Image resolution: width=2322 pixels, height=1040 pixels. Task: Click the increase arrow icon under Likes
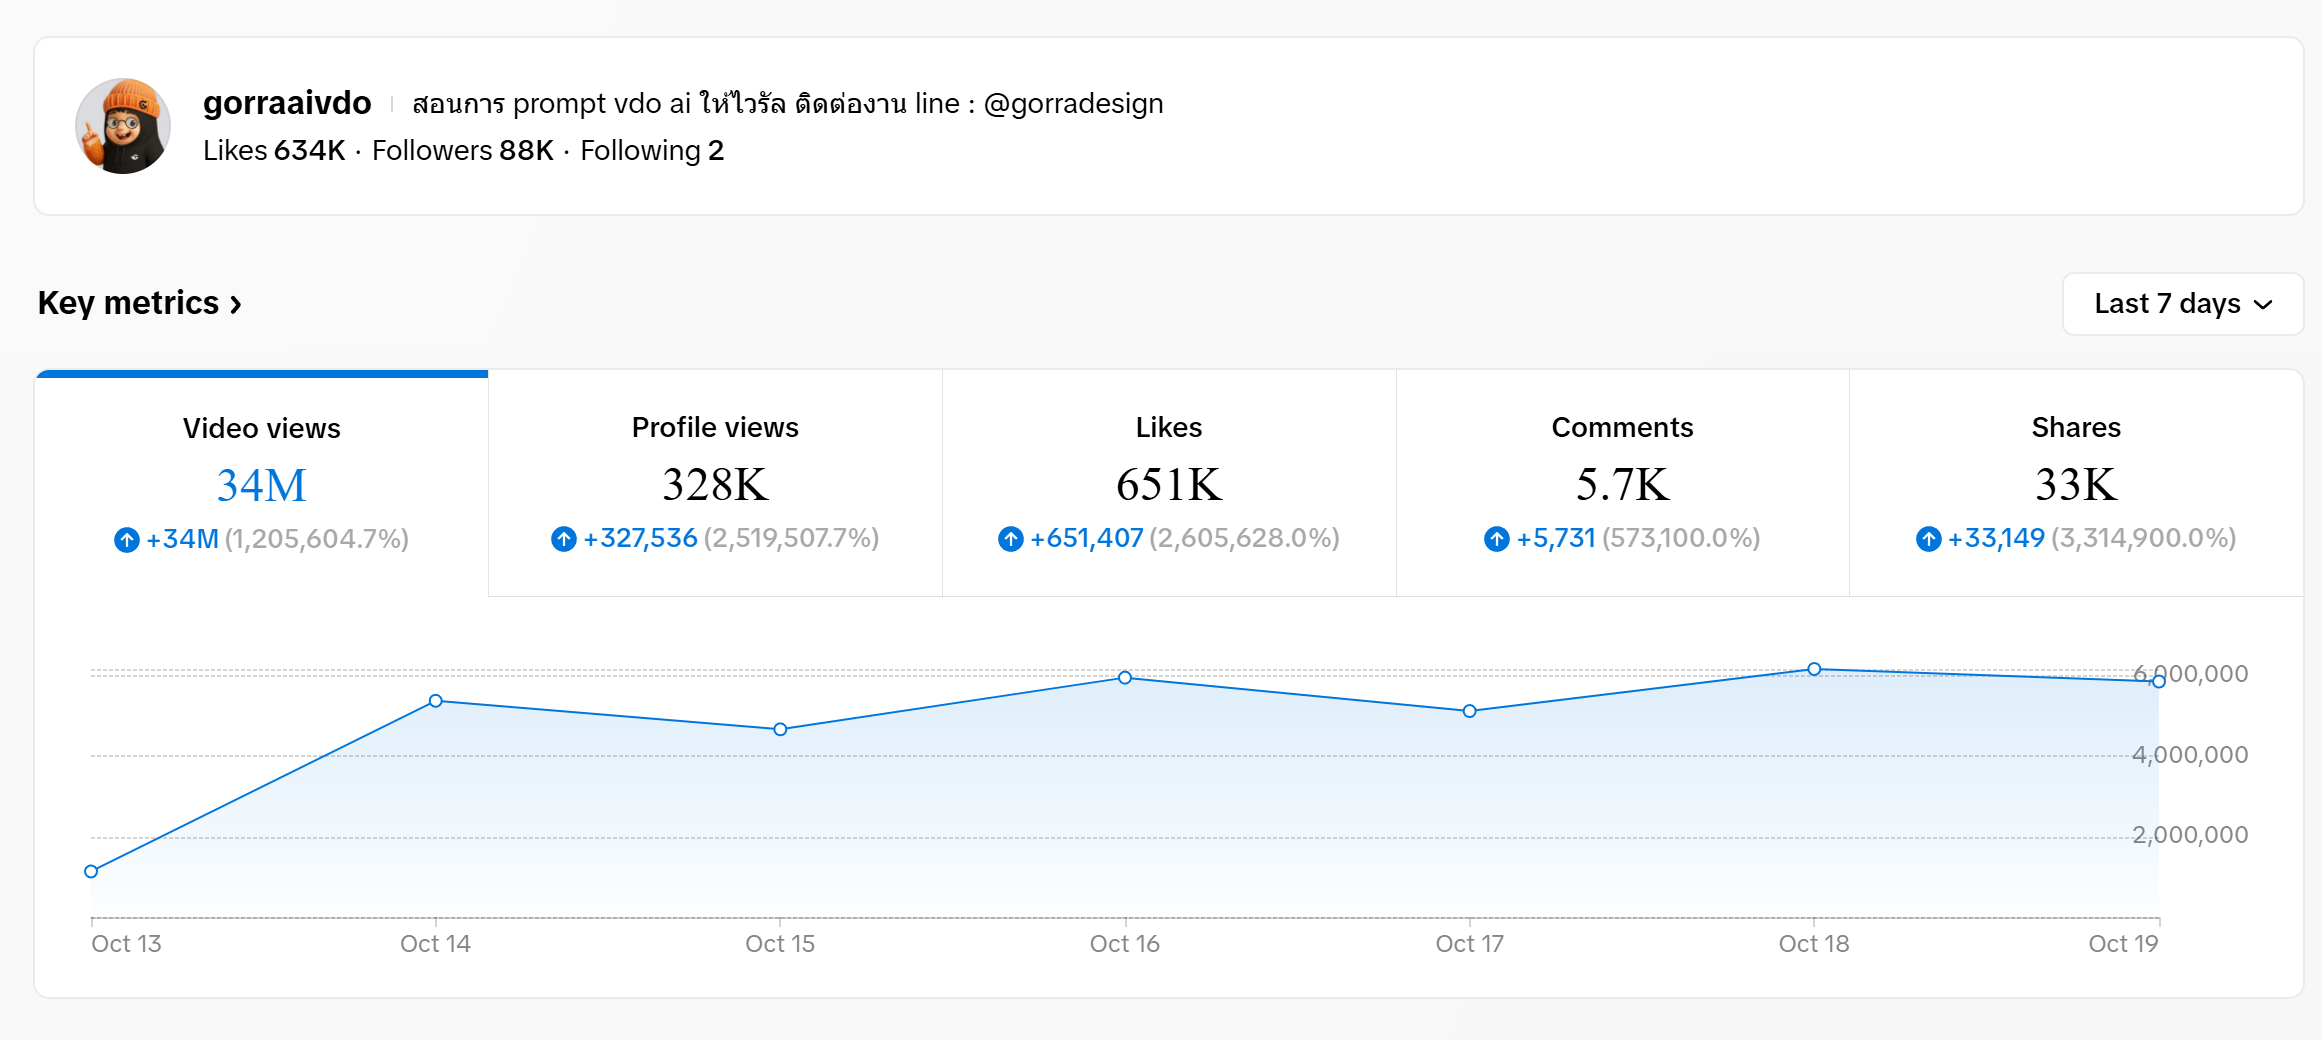pos(1011,539)
